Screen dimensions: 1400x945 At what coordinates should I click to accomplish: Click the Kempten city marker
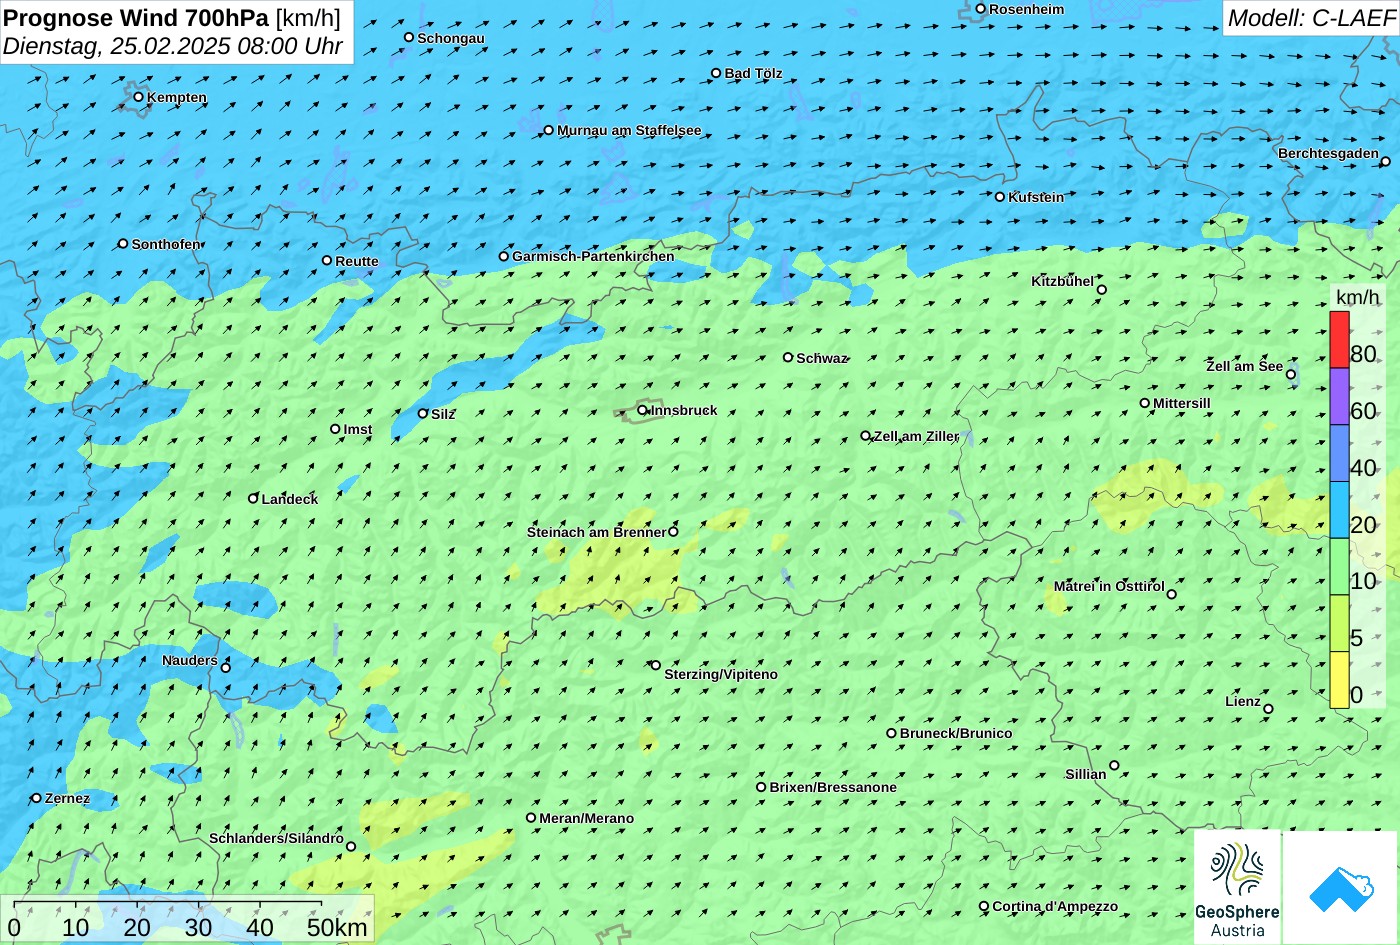click(139, 97)
